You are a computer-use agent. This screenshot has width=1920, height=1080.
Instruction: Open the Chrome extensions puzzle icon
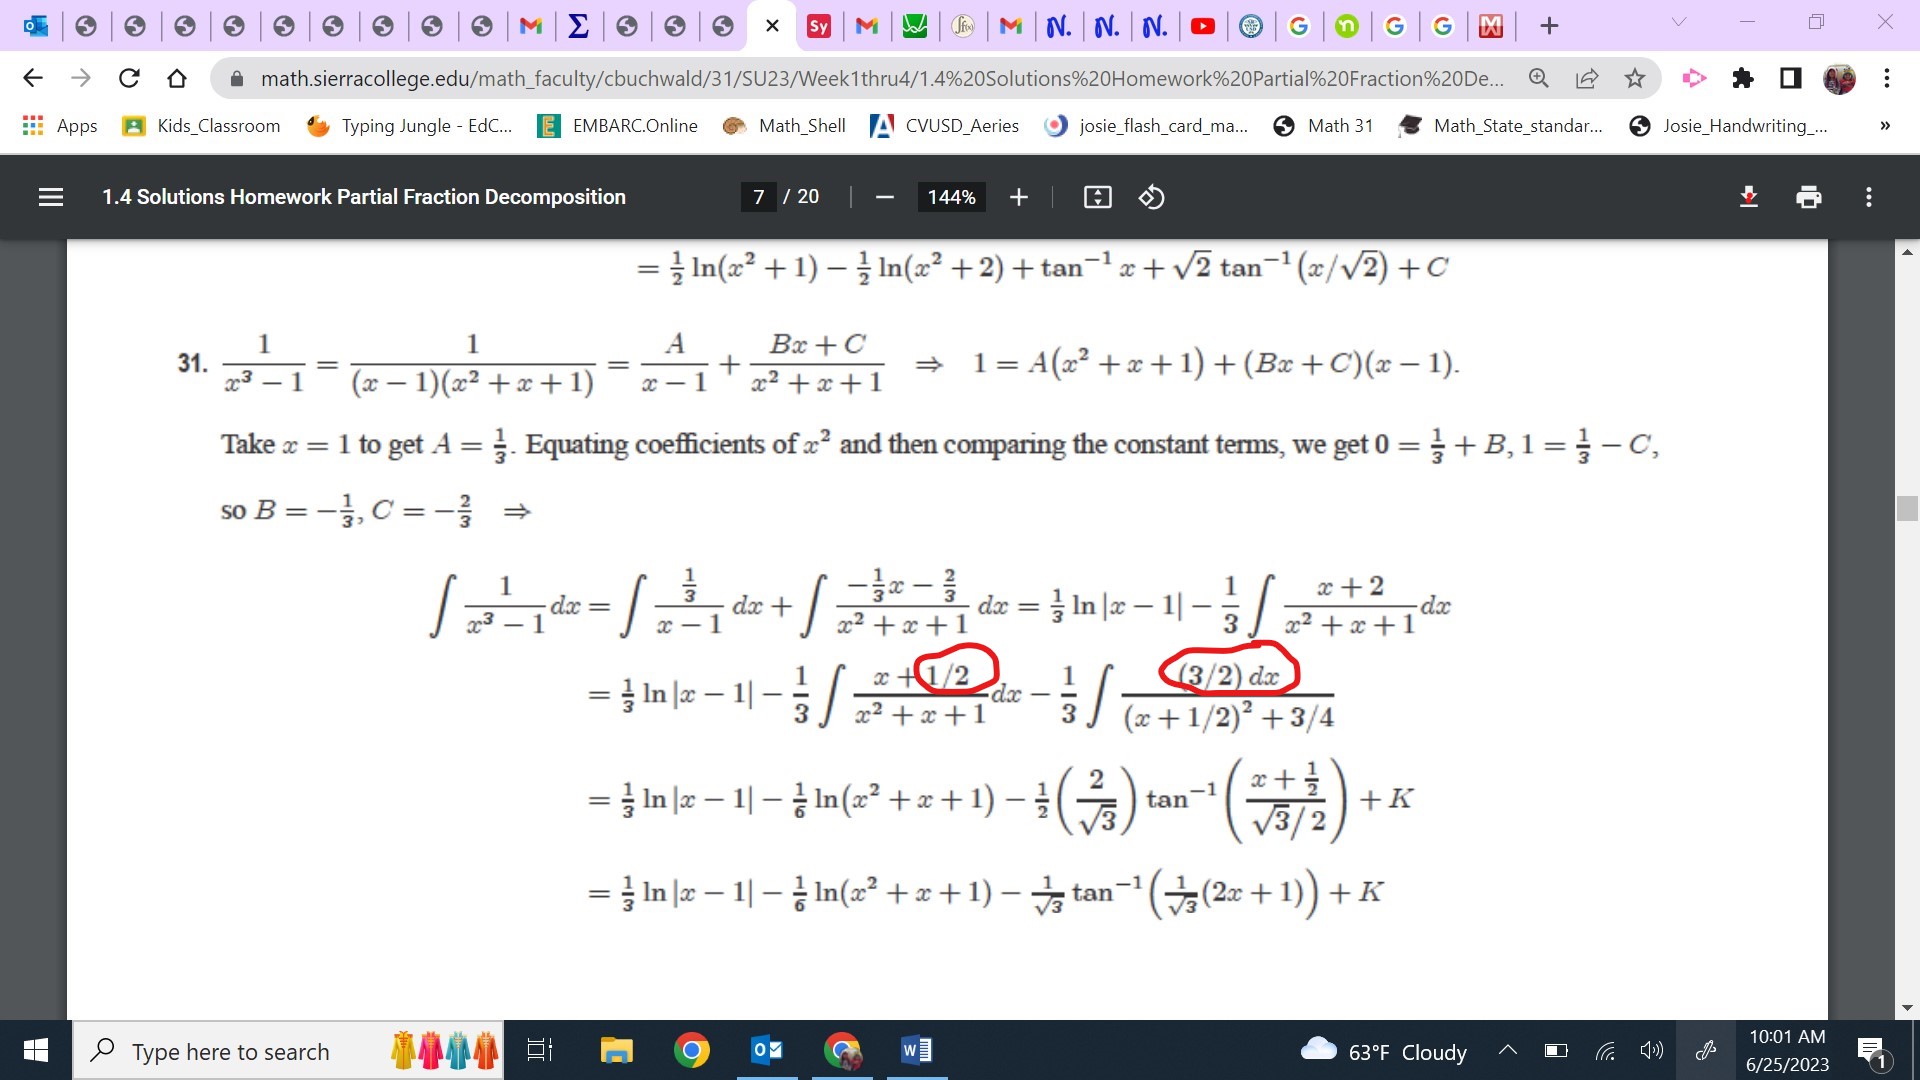pos(1742,78)
